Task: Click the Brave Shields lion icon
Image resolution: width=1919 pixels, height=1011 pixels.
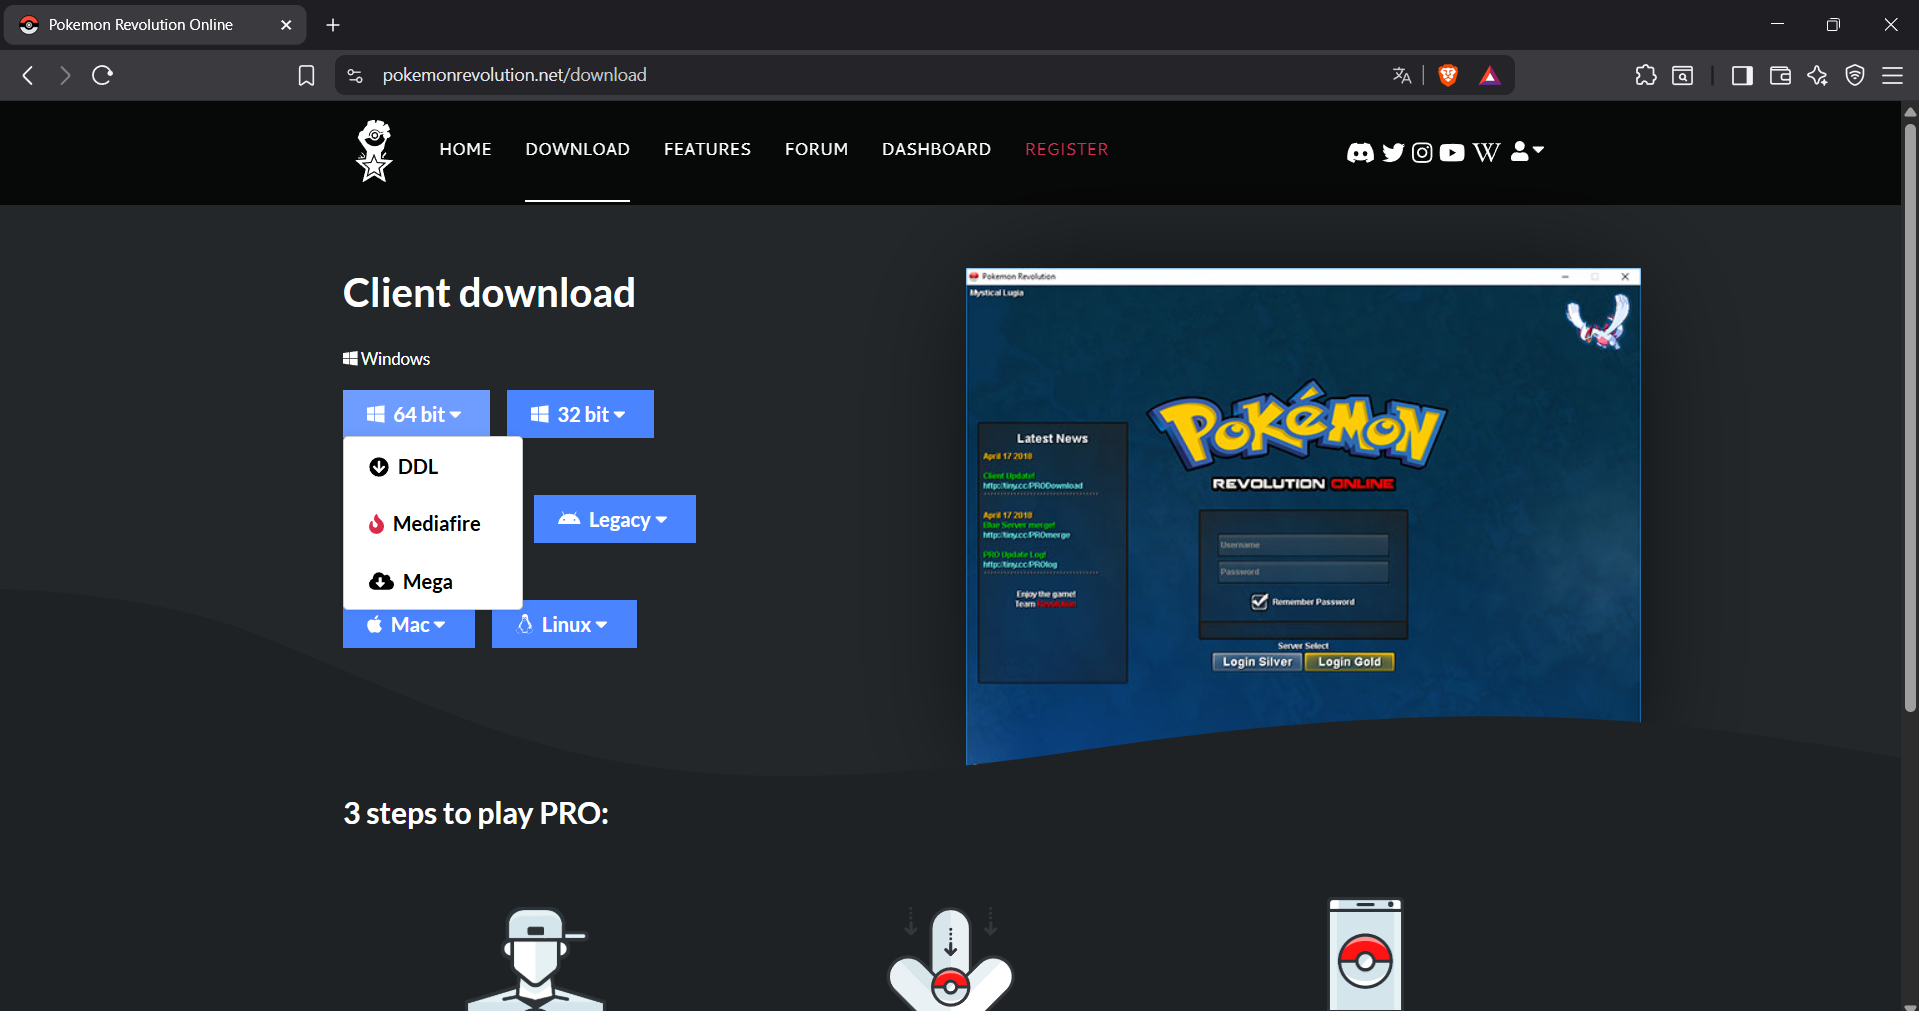Action: coord(1447,75)
